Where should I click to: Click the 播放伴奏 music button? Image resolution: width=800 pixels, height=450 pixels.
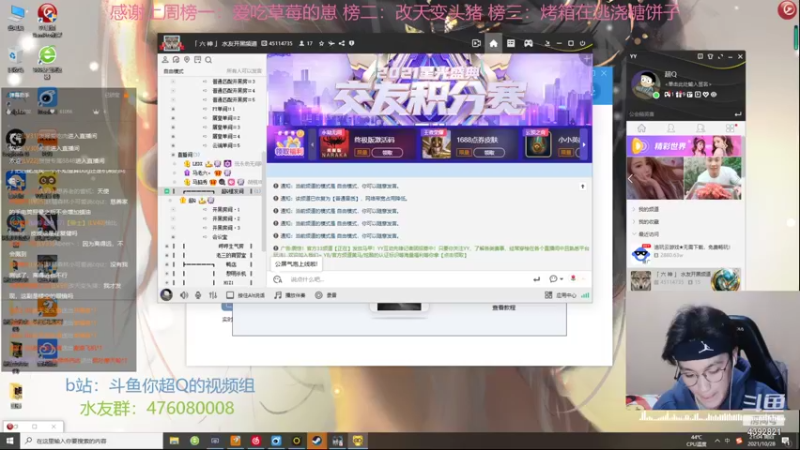pos(290,295)
